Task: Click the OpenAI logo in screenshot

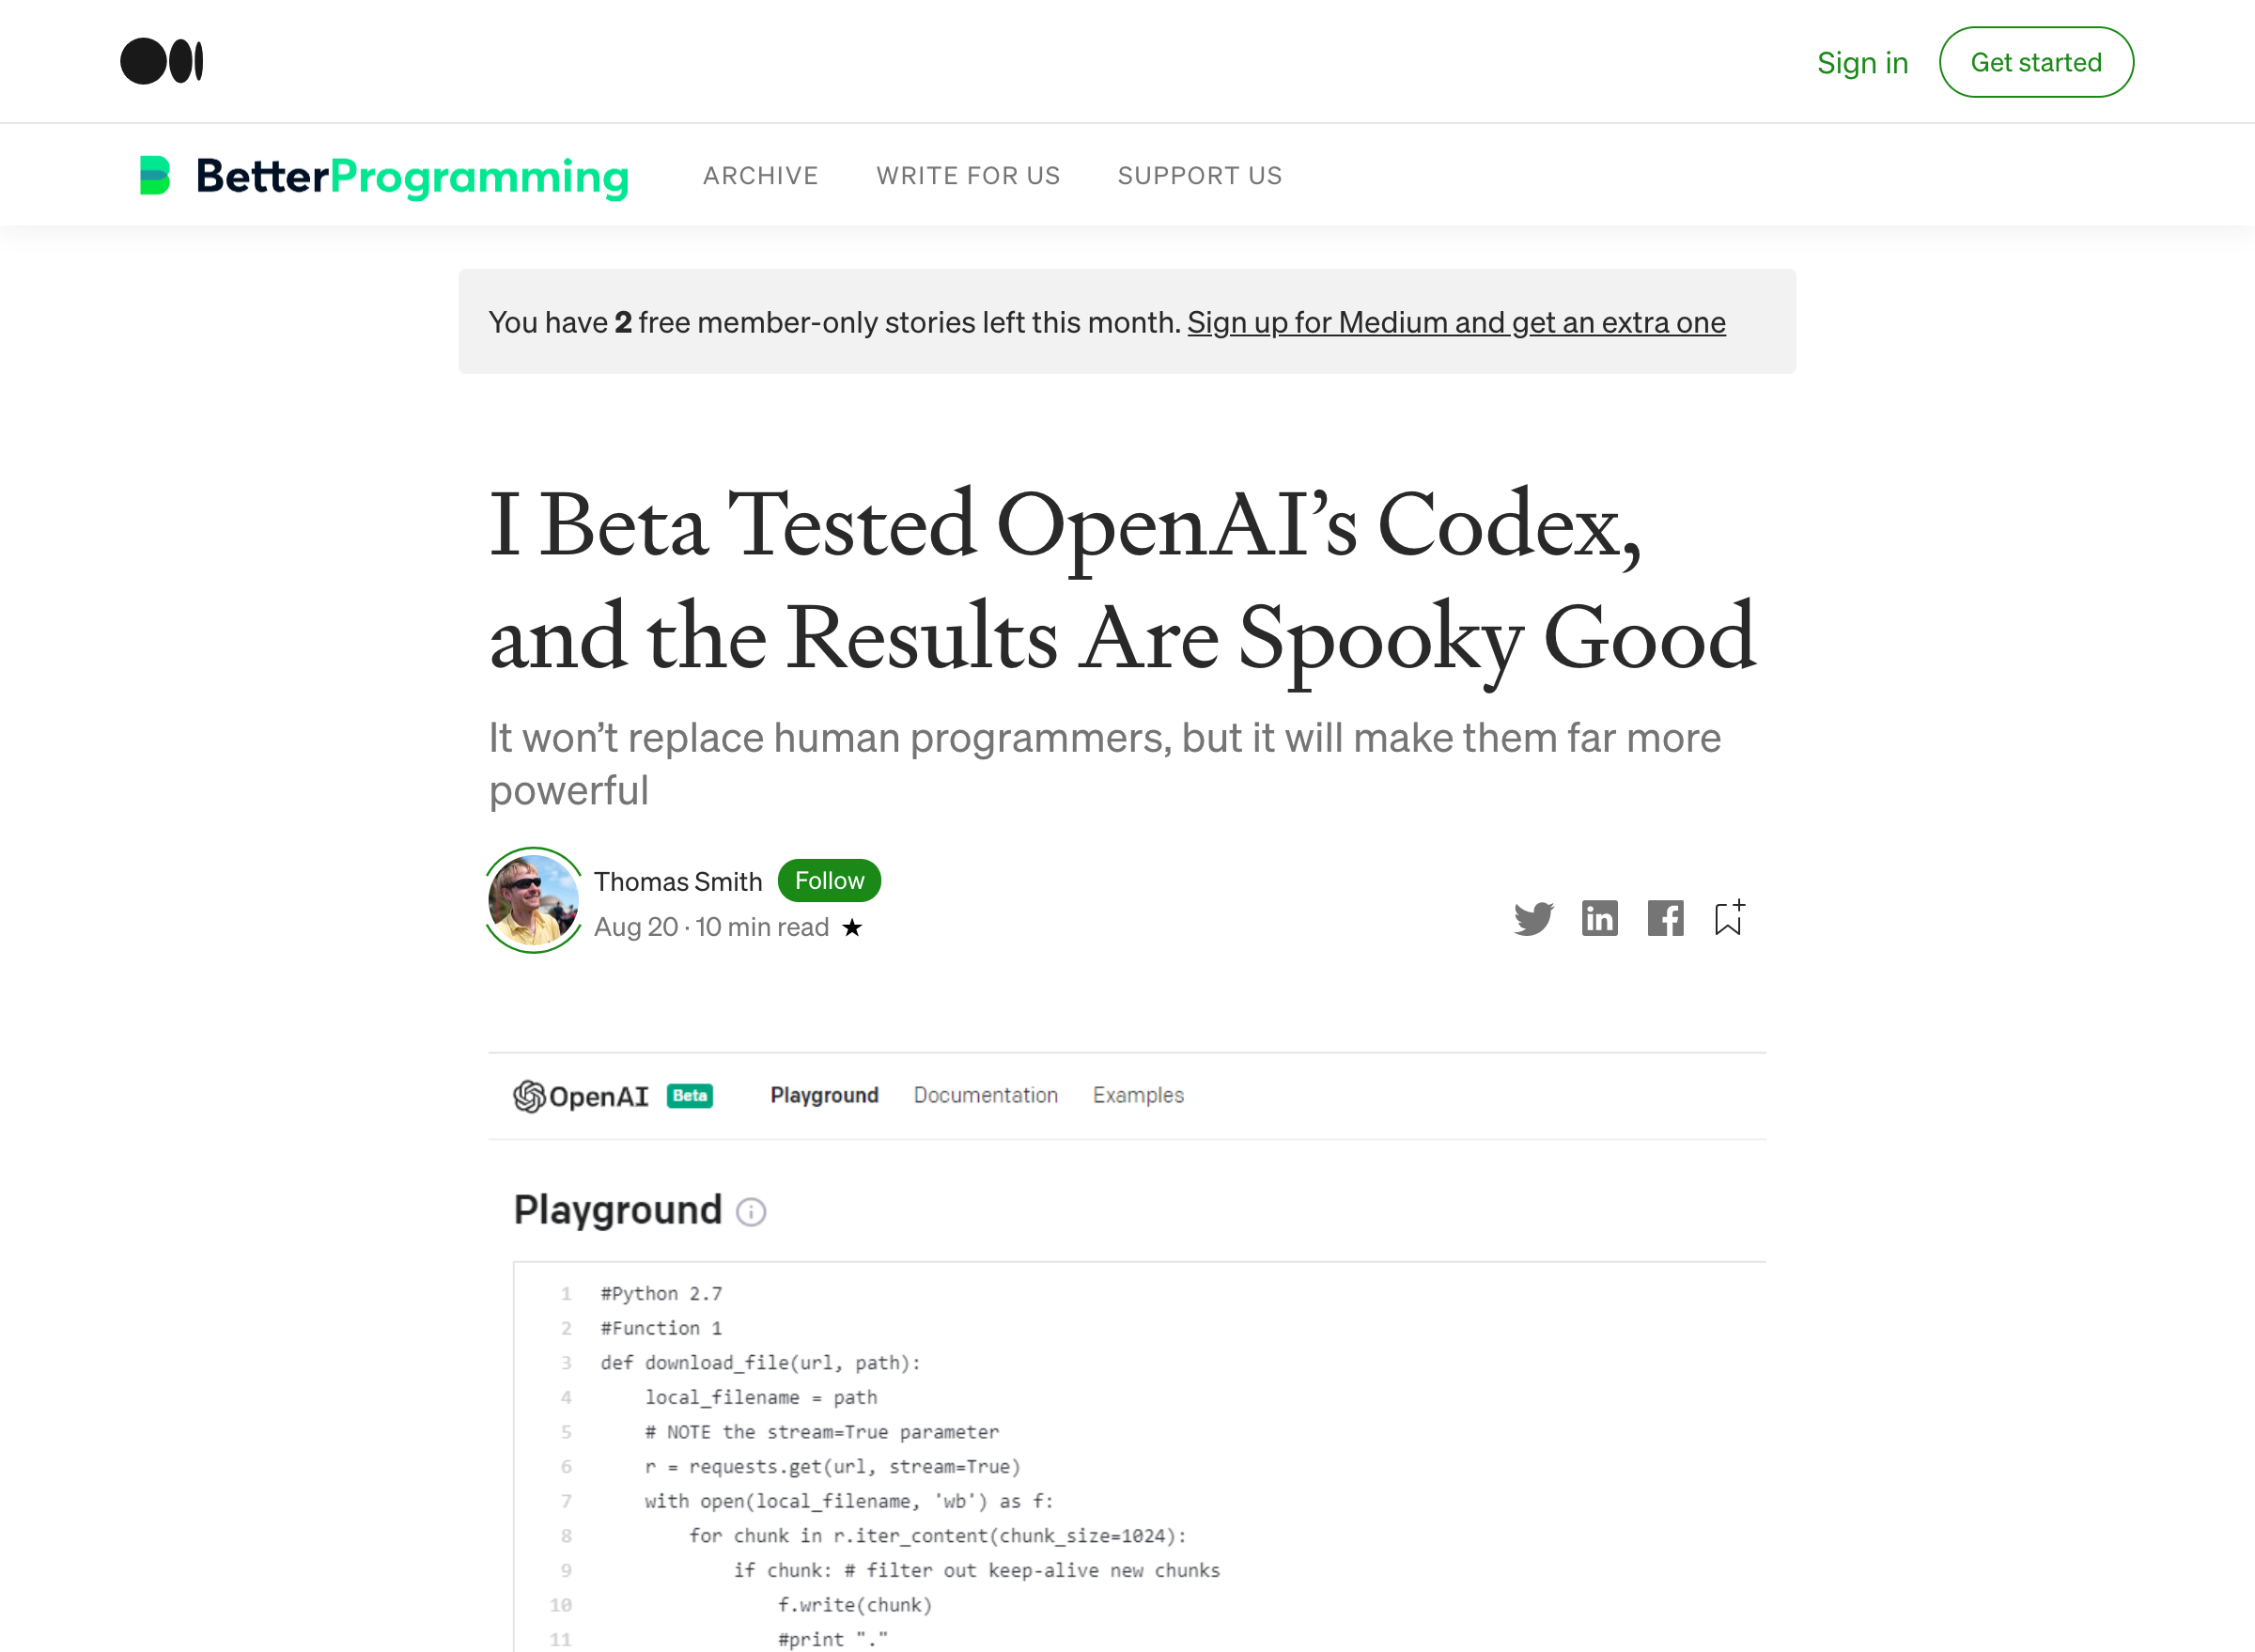Action: pos(581,1096)
